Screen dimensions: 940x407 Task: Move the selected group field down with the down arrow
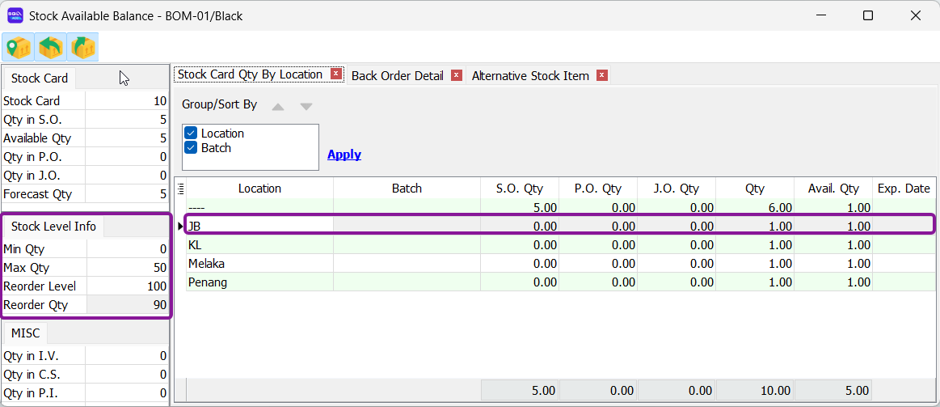[x=306, y=106]
